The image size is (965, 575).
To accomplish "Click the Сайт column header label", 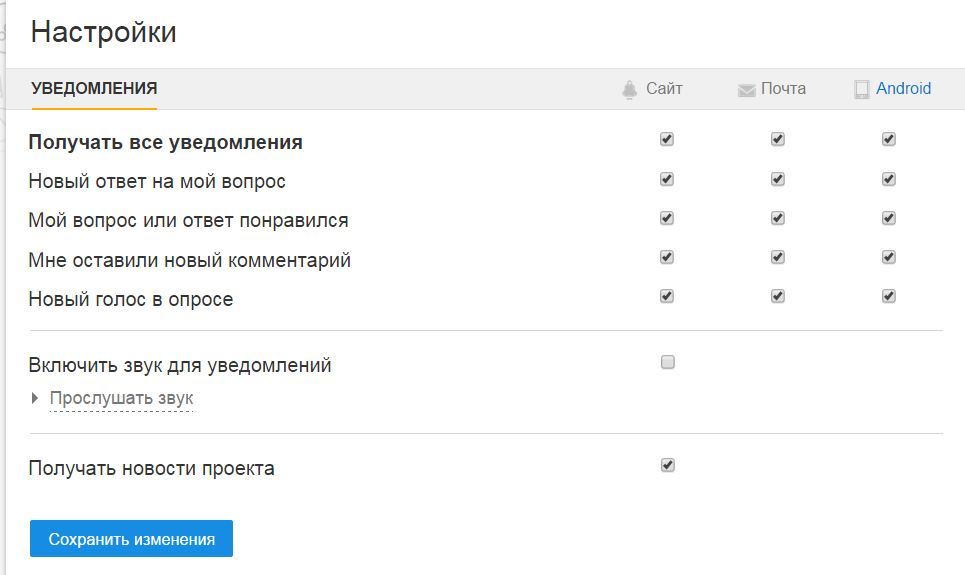I will coord(664,89).
